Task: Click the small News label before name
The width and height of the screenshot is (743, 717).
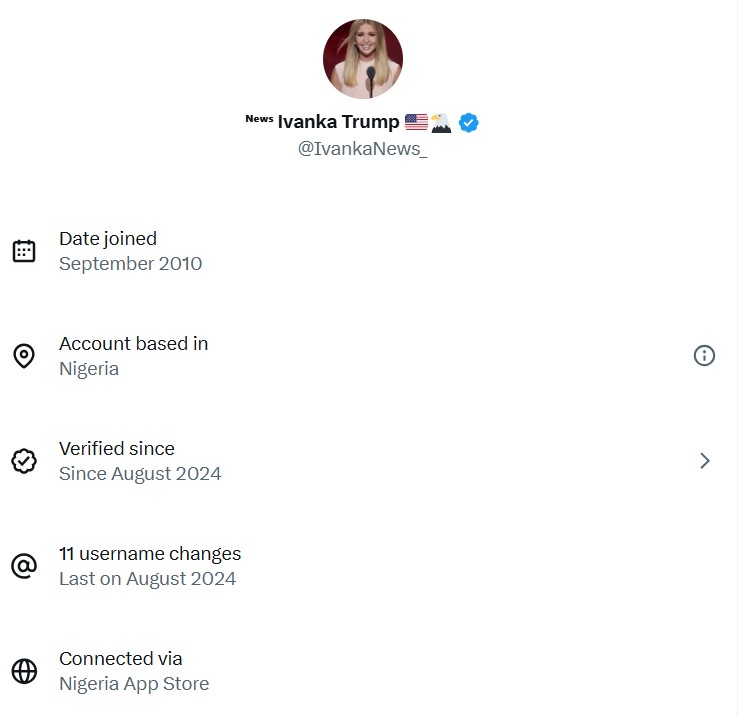Action: click(x=259, y=119)
